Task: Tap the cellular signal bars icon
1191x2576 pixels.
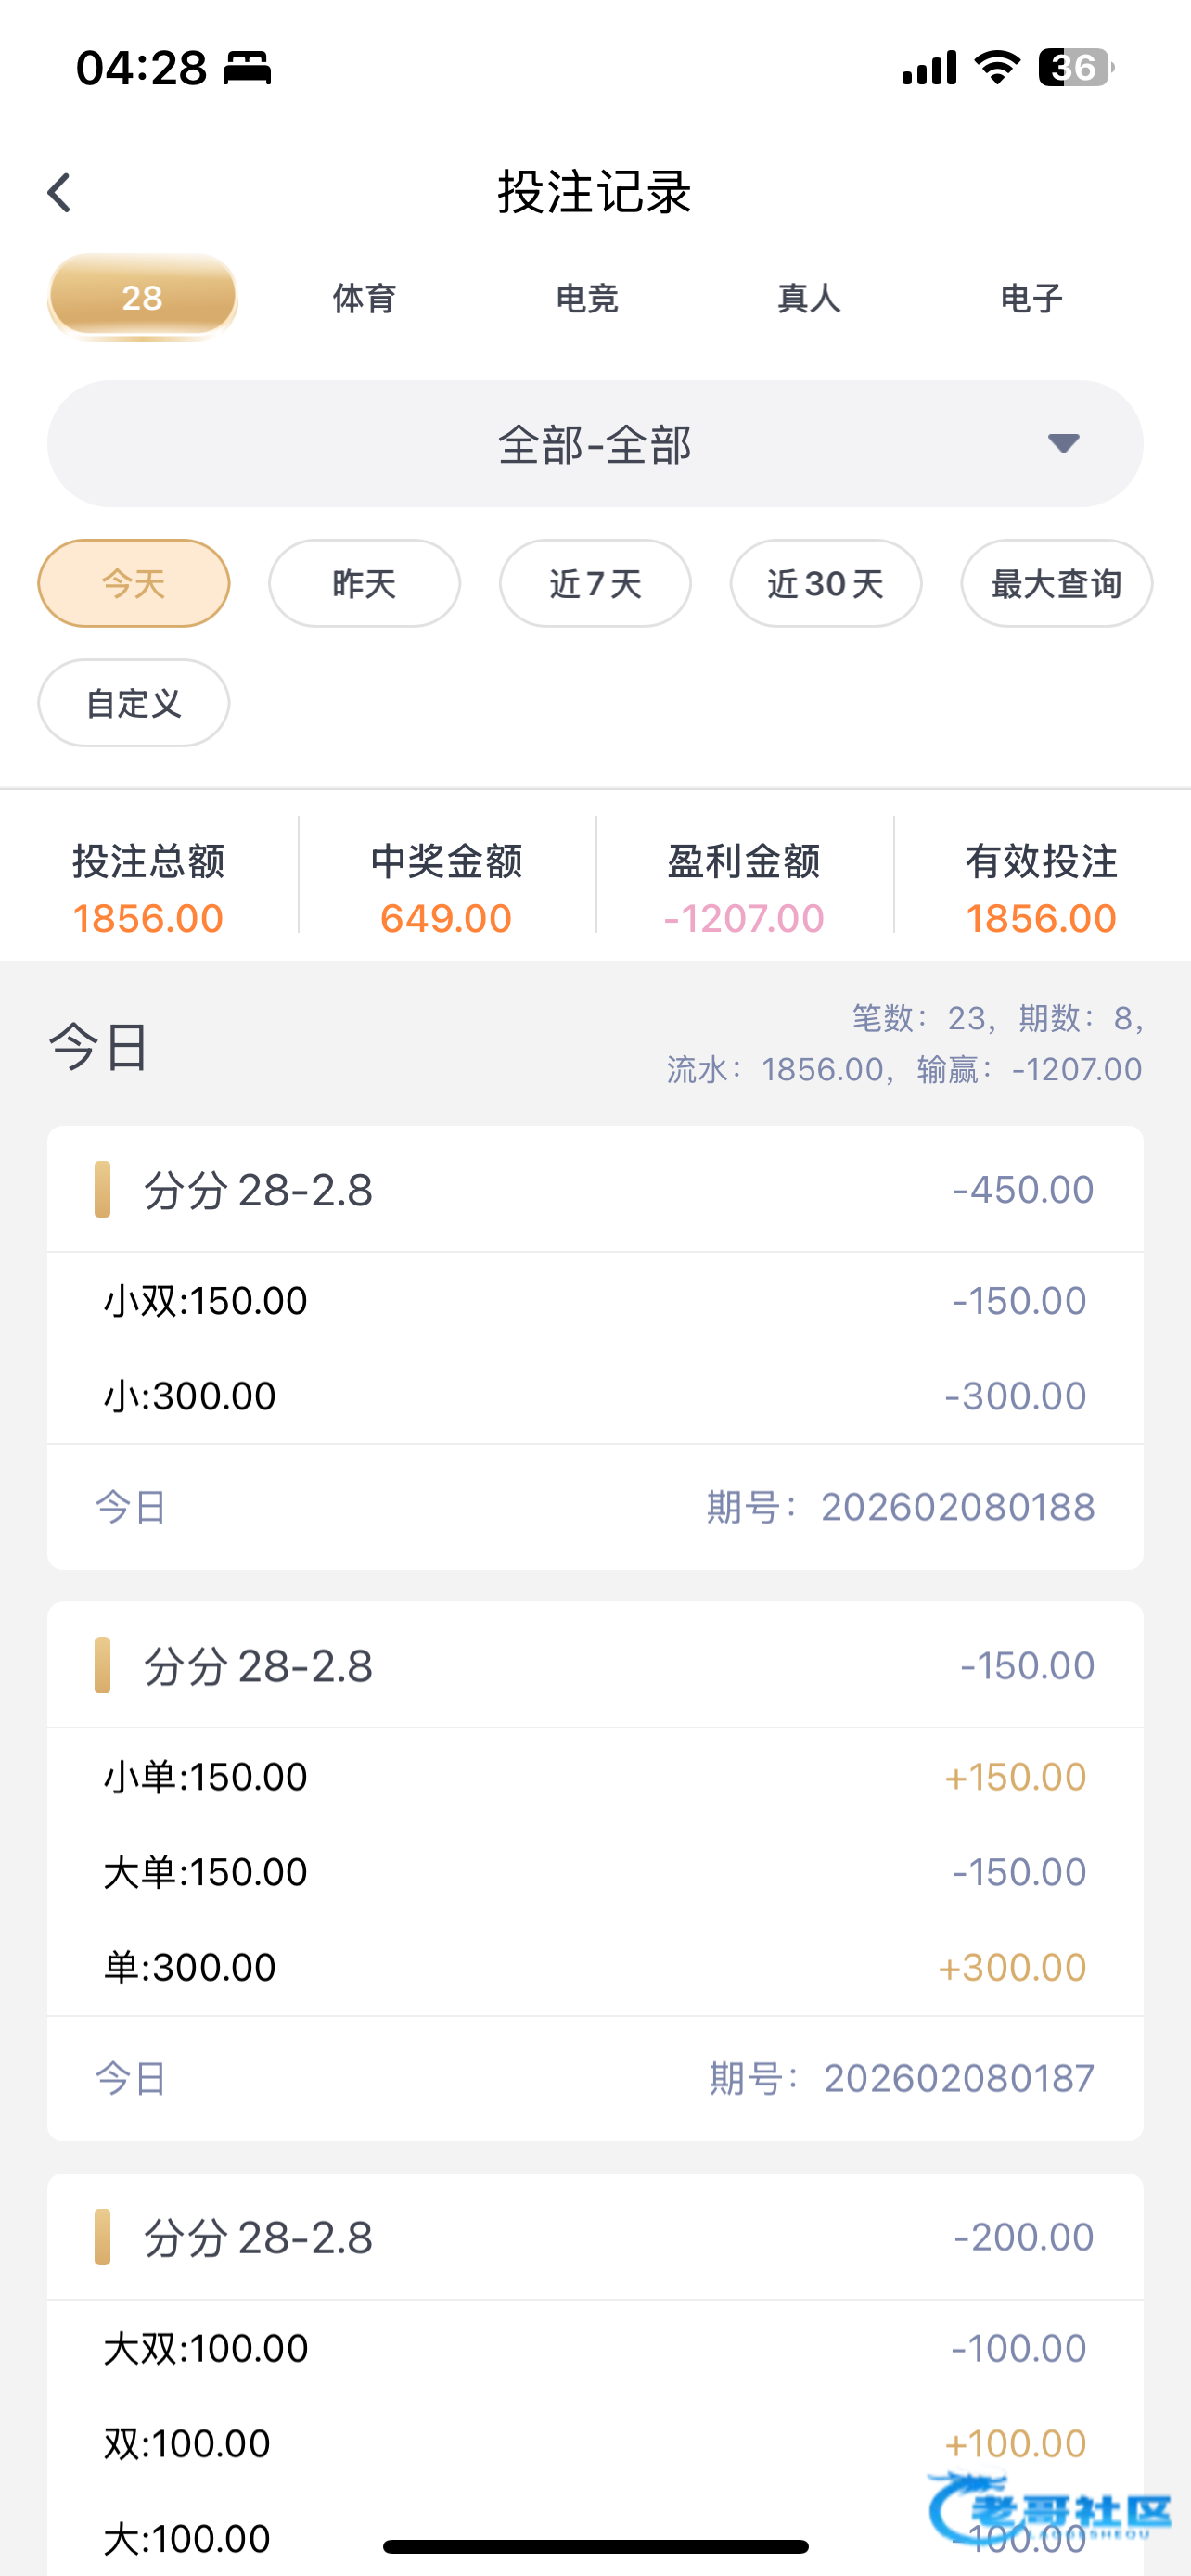Action: pos(929,68)
